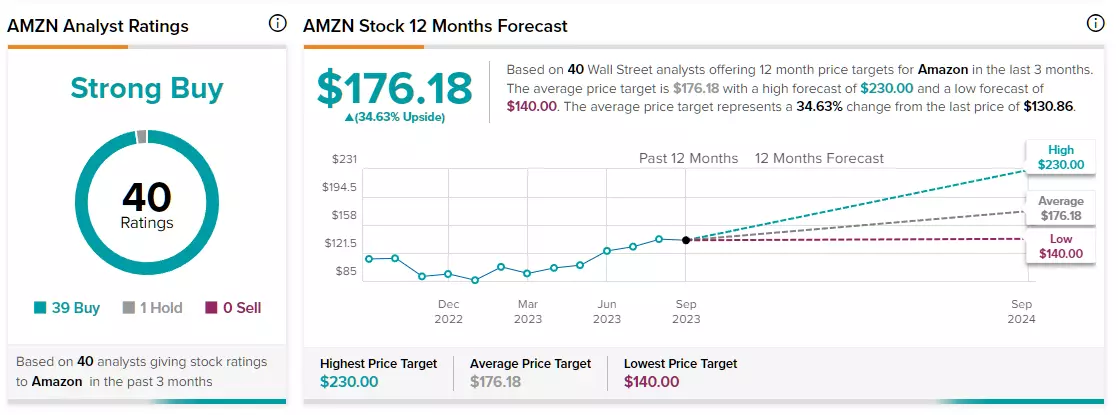The height and width of the screenshot is (415, 1118).
Task: Select the Average $176.18 forecast label
Action: 1061,208
